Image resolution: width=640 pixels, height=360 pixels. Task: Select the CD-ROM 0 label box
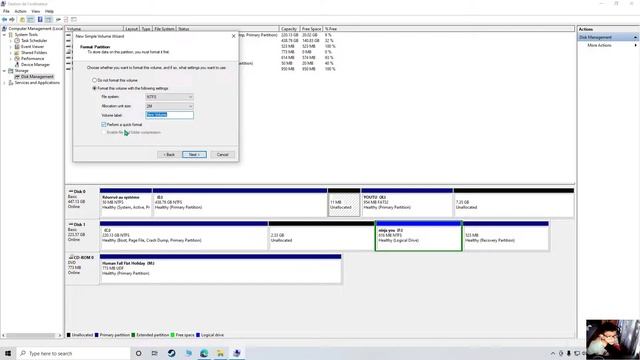pos(82,268)
